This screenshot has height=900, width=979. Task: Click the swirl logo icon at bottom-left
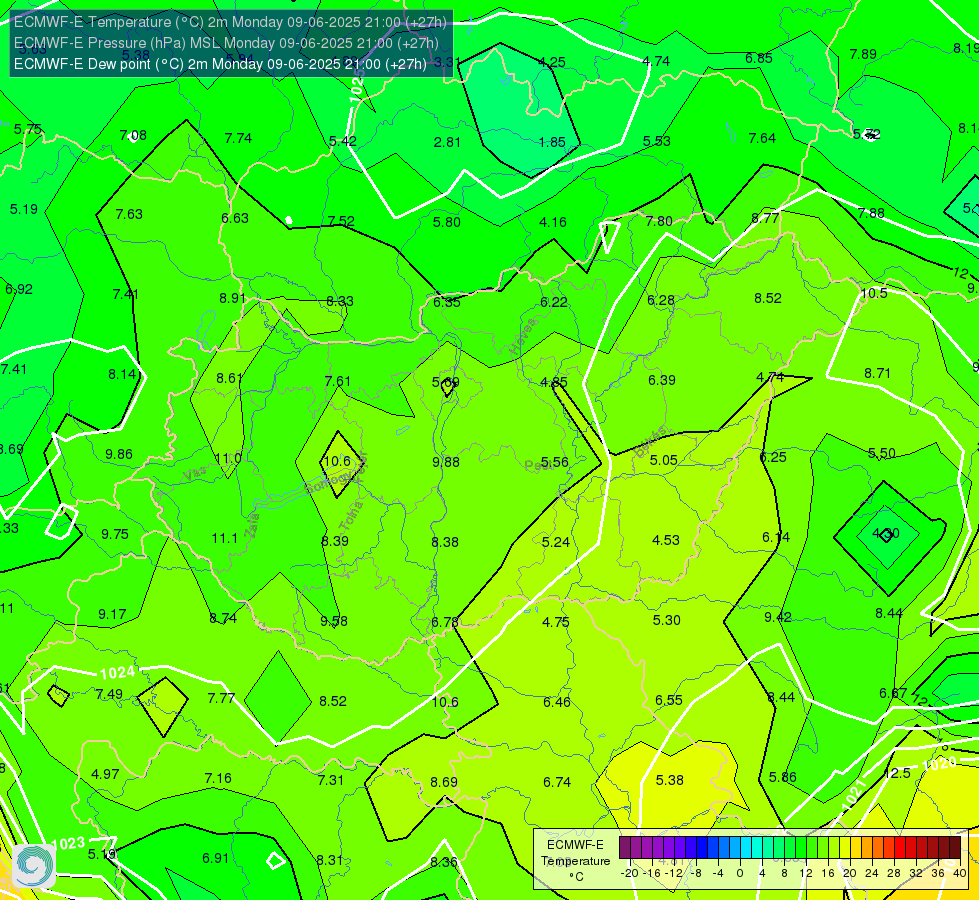click(34, 865)
